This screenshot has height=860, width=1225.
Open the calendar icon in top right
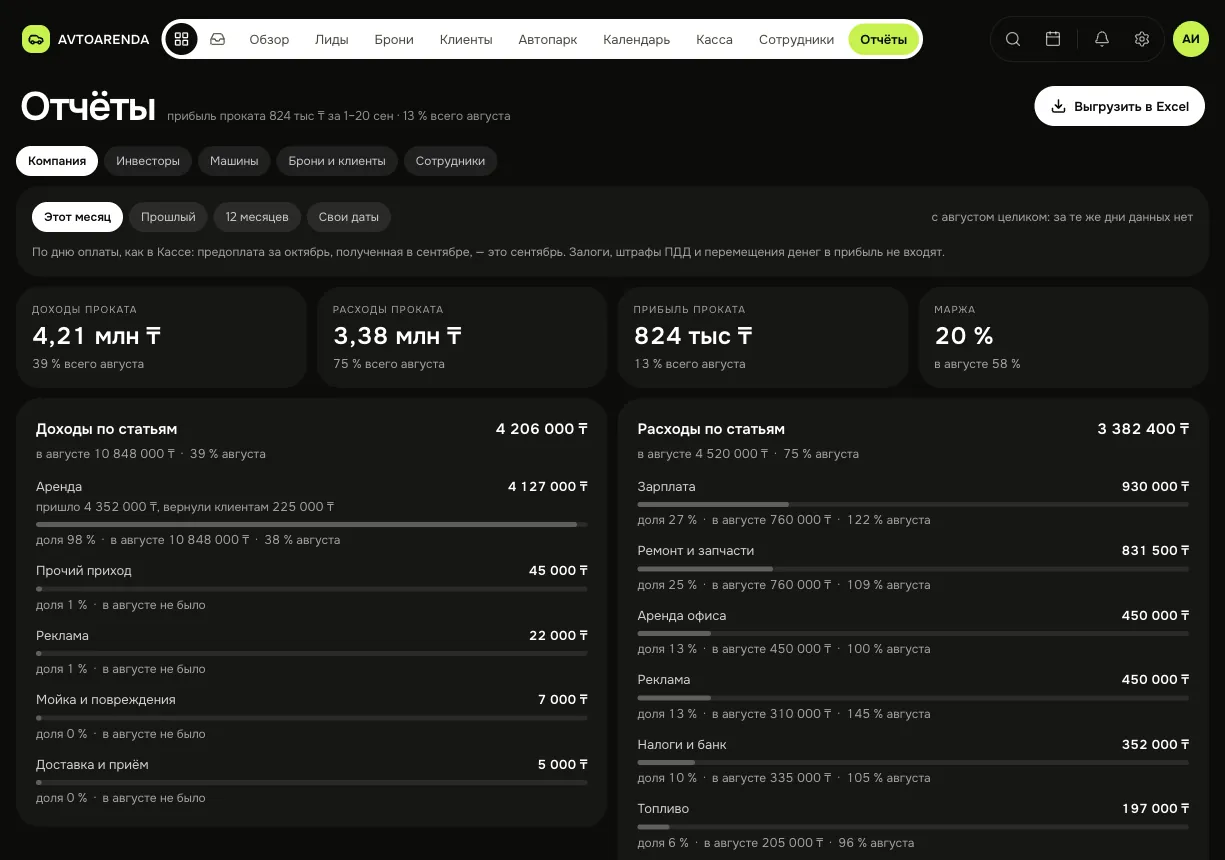(x=1053, y=39)
